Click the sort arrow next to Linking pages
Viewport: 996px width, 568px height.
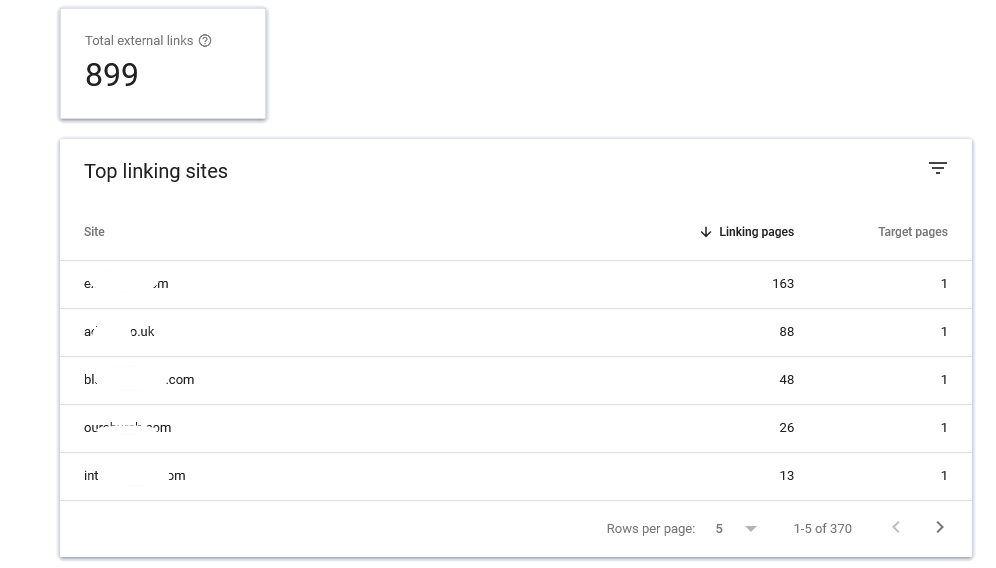click(706, 232)
